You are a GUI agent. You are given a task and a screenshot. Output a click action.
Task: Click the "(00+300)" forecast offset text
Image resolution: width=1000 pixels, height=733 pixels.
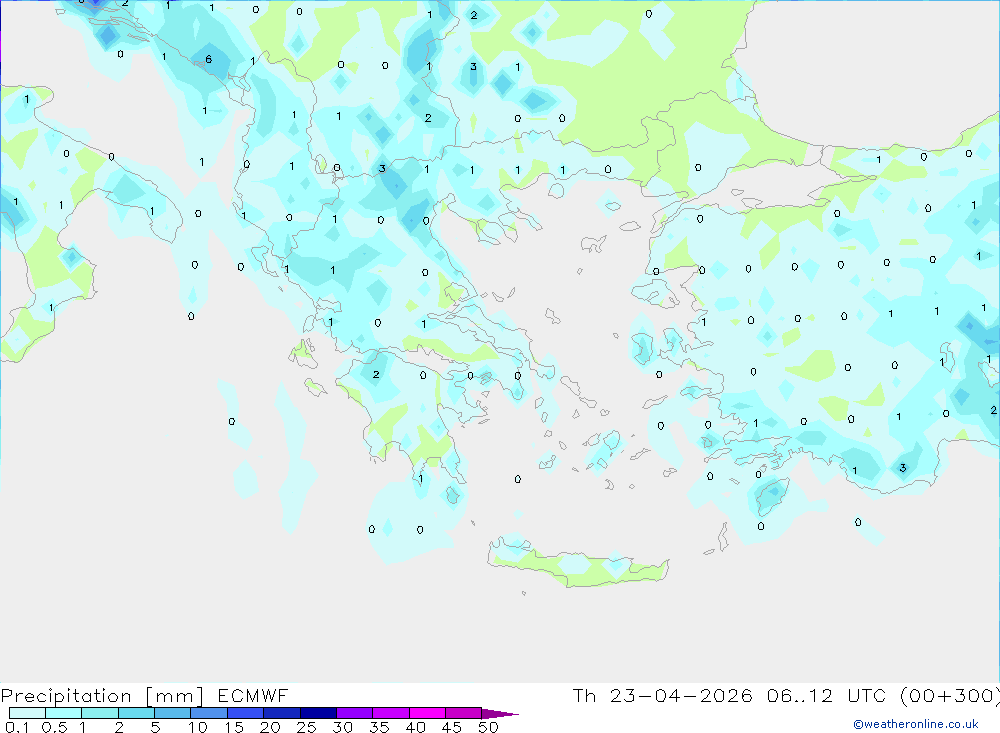pyautogui.click(x=950, y=696)
